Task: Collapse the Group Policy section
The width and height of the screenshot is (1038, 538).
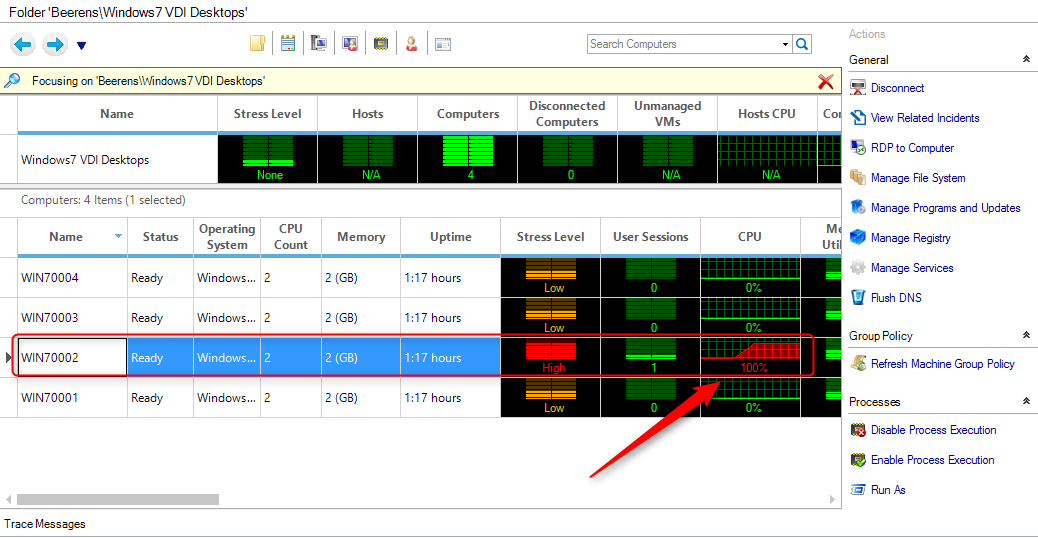Action: (1025, 336)
